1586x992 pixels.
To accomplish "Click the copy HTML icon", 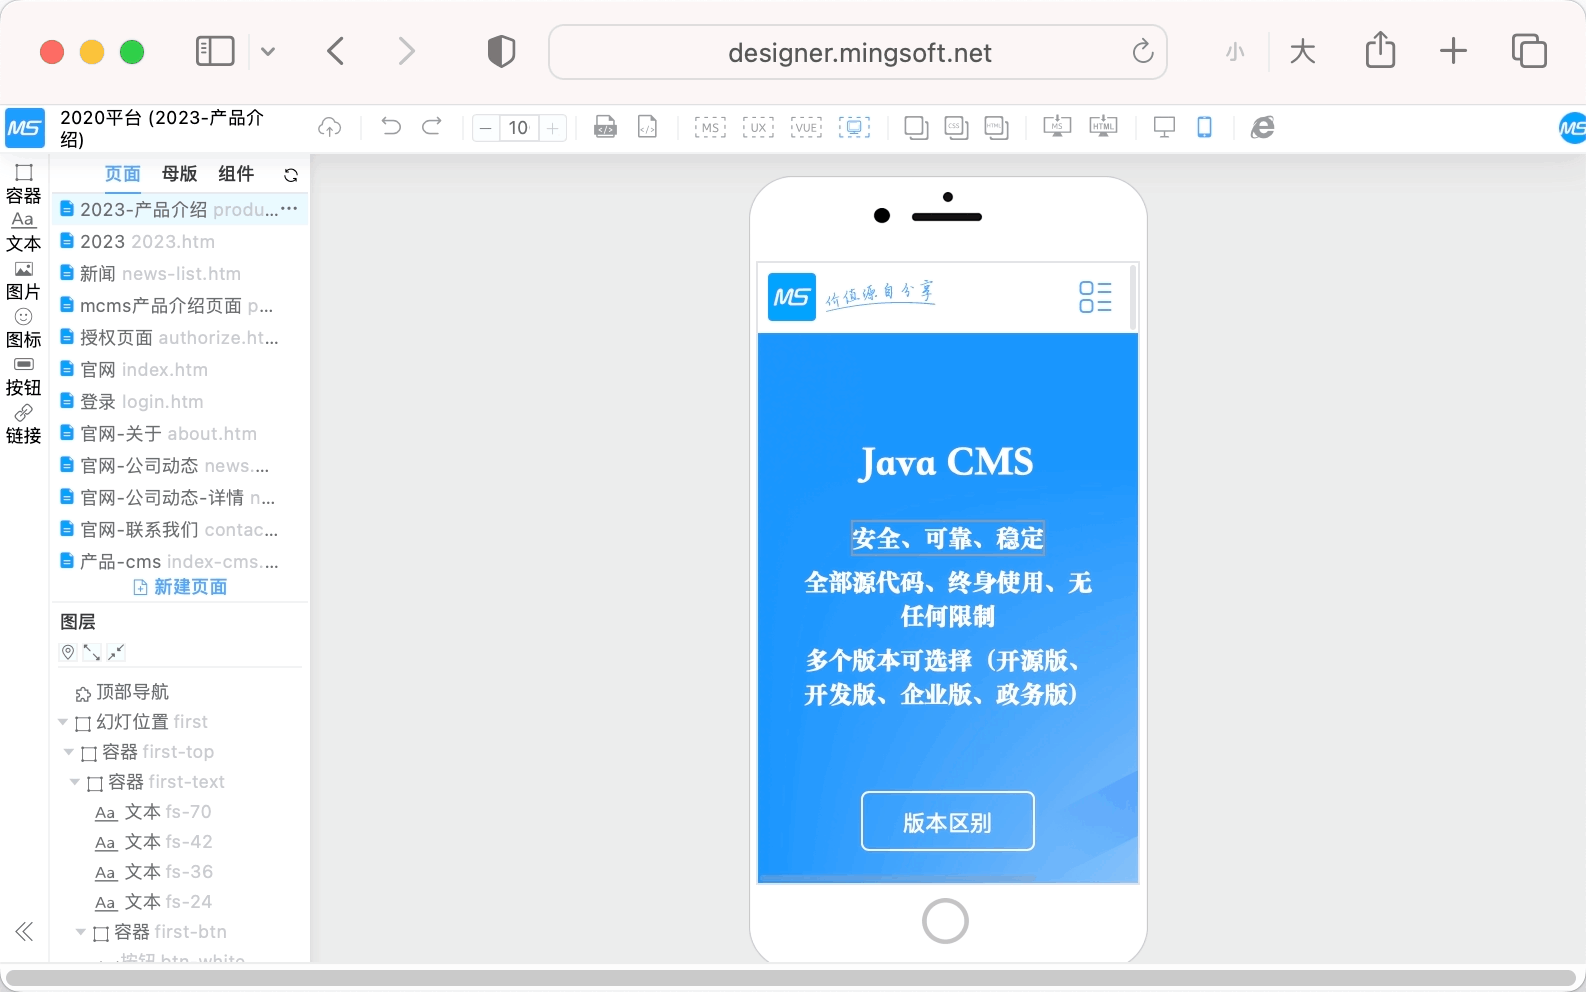I will [996, 128].
